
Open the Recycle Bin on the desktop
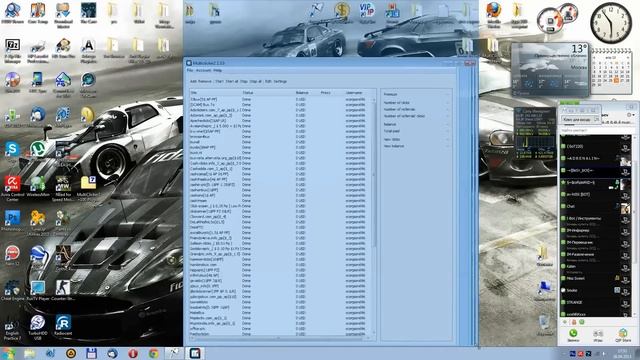544,325
